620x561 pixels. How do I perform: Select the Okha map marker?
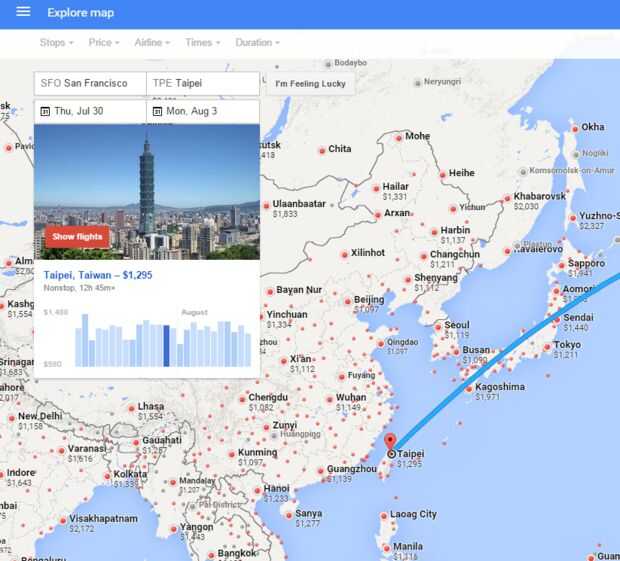click(575, 129)
